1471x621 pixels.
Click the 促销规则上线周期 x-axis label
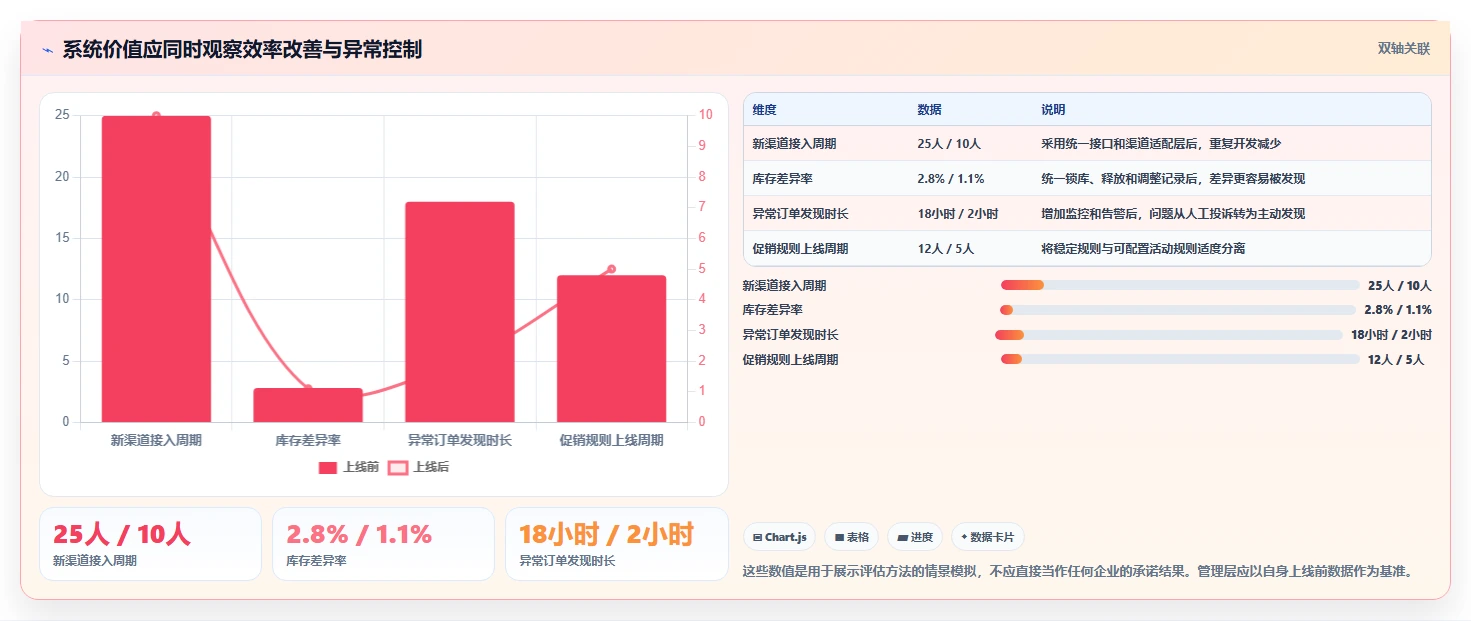pos(611,440)
